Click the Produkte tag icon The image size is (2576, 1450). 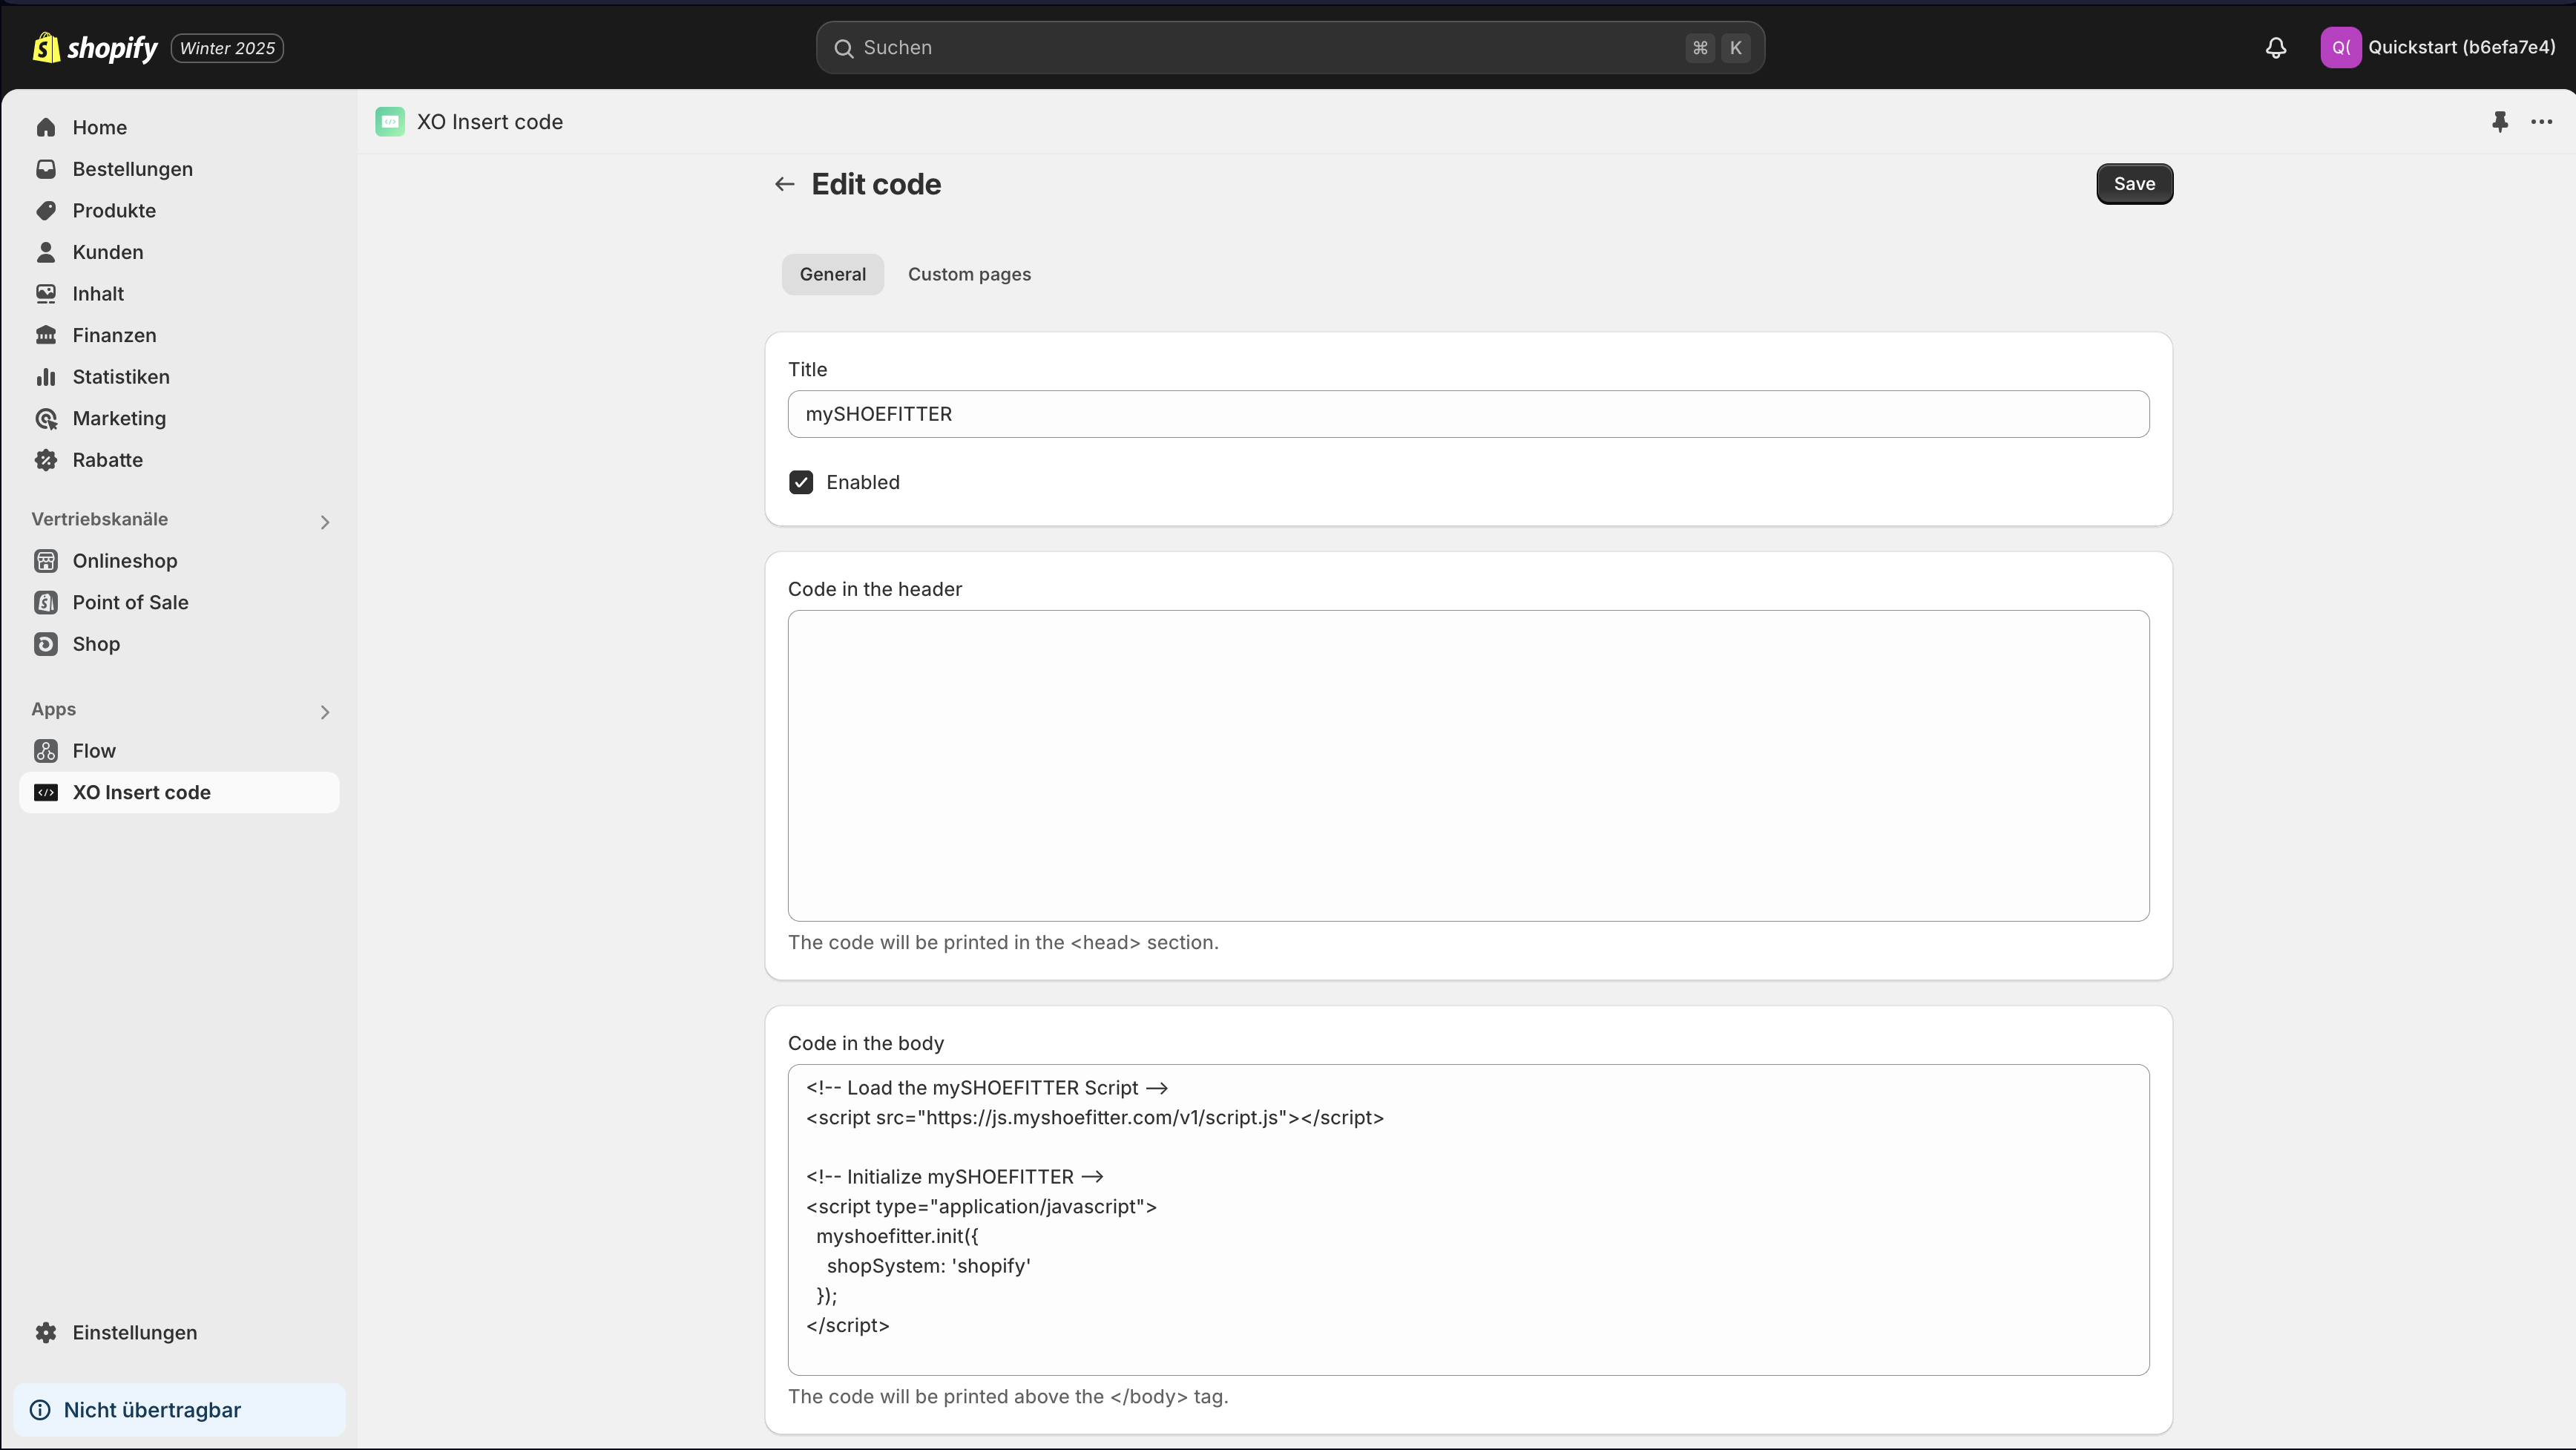pos(46,210)
